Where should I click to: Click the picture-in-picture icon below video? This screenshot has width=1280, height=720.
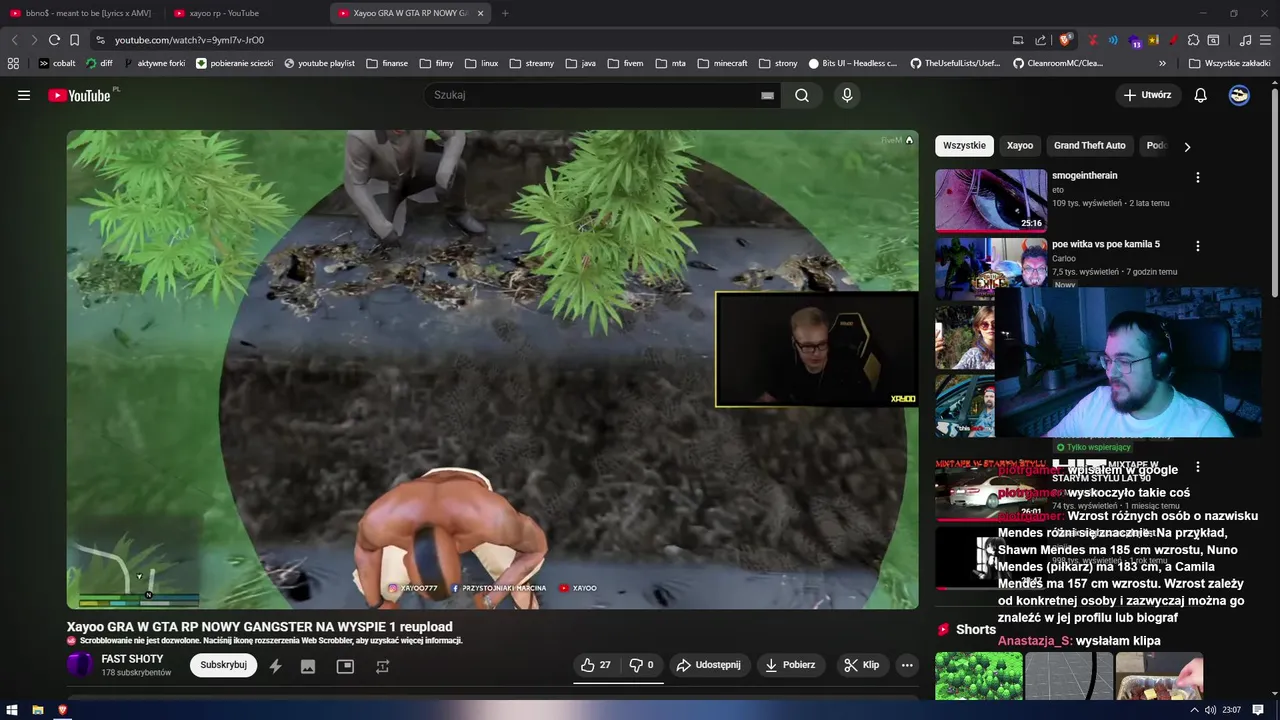[345, 666]
